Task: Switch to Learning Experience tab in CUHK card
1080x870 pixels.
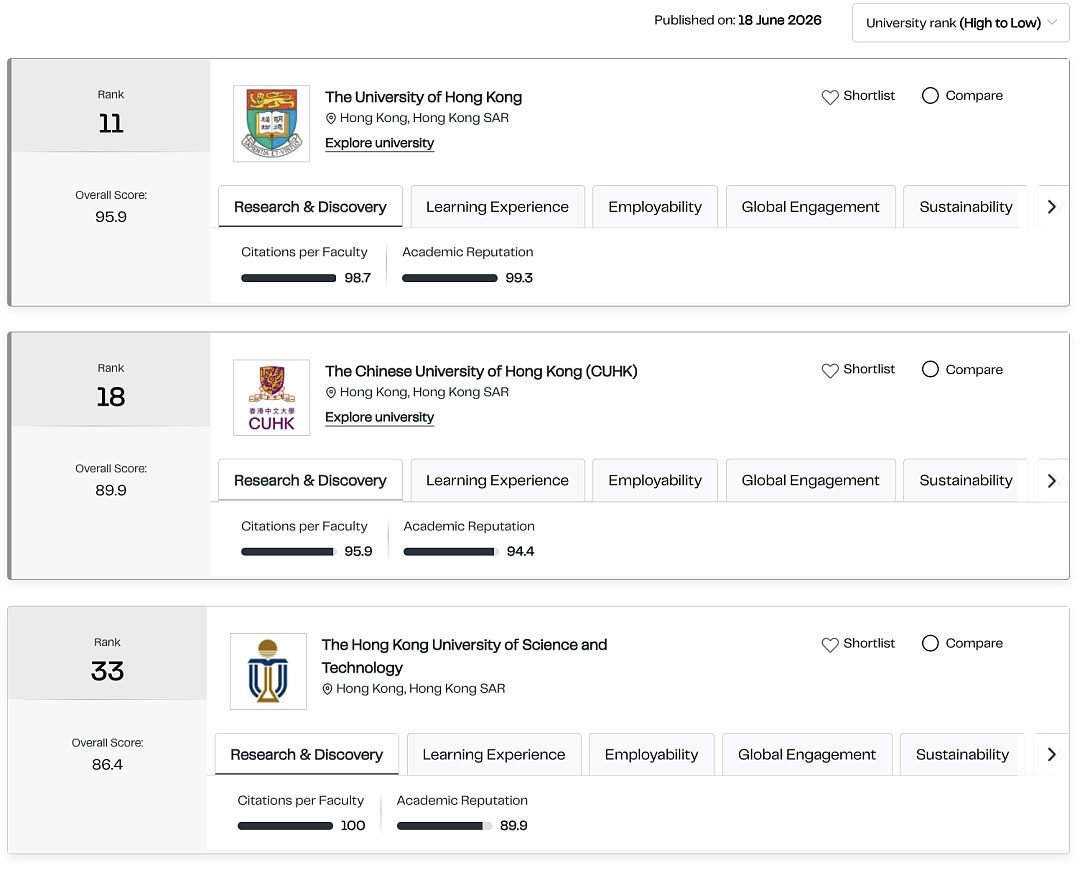Action: 497,480
